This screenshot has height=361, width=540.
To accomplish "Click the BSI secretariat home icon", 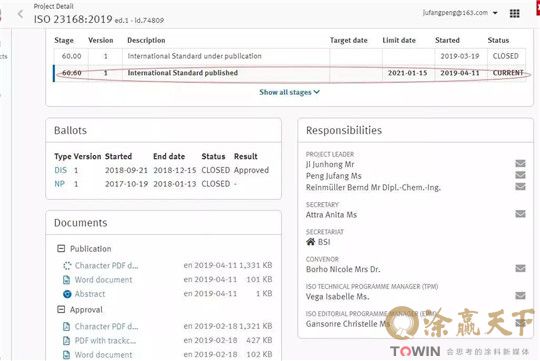I will [x=310, y=241].
